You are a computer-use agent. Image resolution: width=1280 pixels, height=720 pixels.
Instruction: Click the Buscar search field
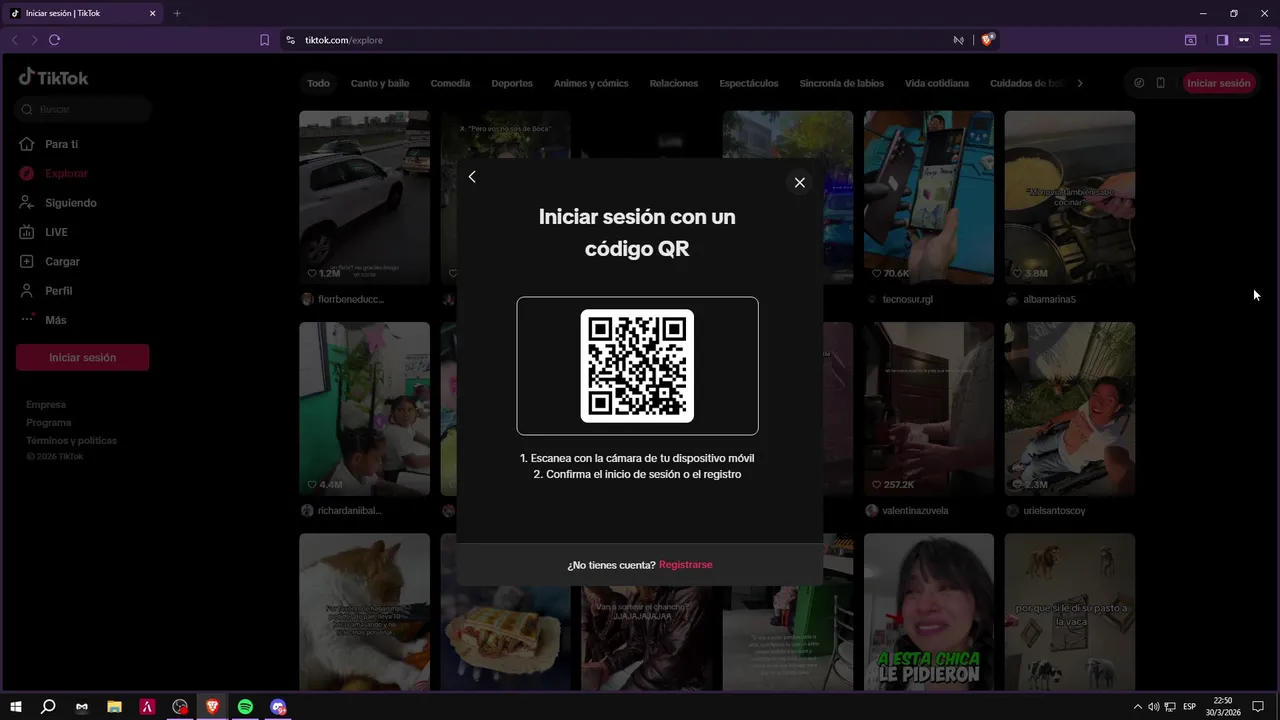pos(83,109)
